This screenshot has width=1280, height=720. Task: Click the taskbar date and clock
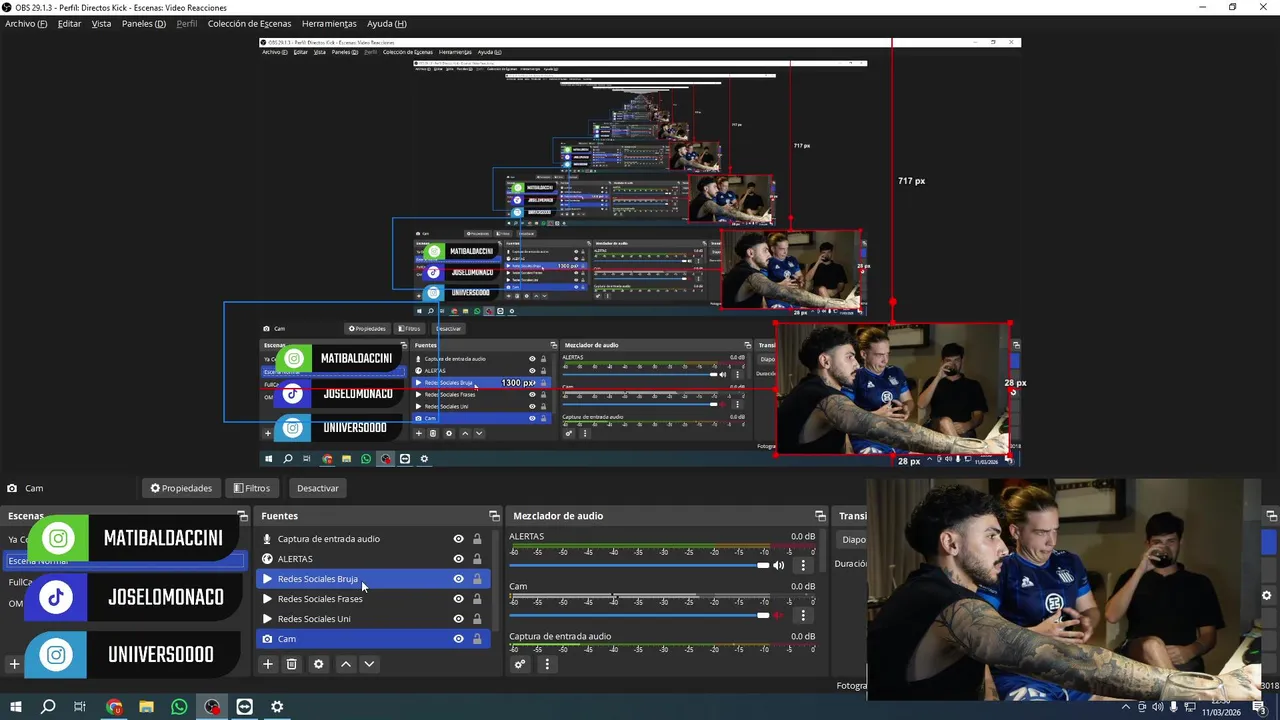coord(1222,708)
